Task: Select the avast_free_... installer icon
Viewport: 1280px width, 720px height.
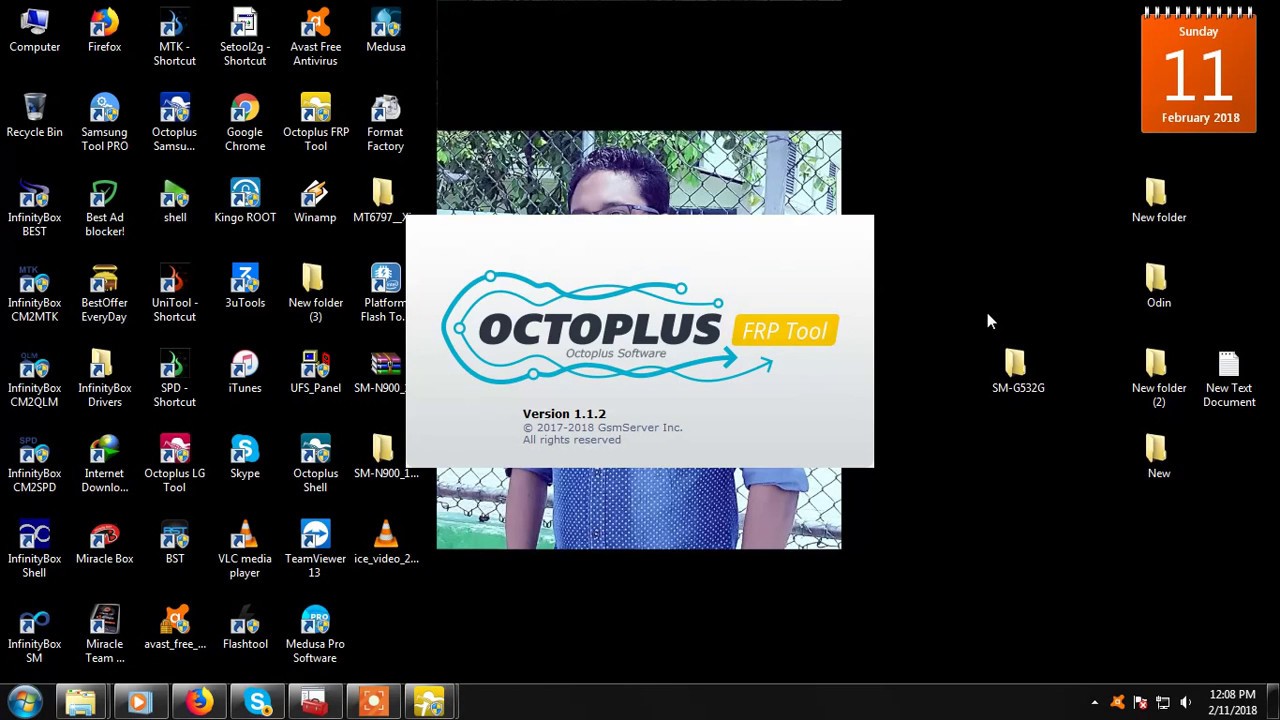Action: click(x=174, y=627)
